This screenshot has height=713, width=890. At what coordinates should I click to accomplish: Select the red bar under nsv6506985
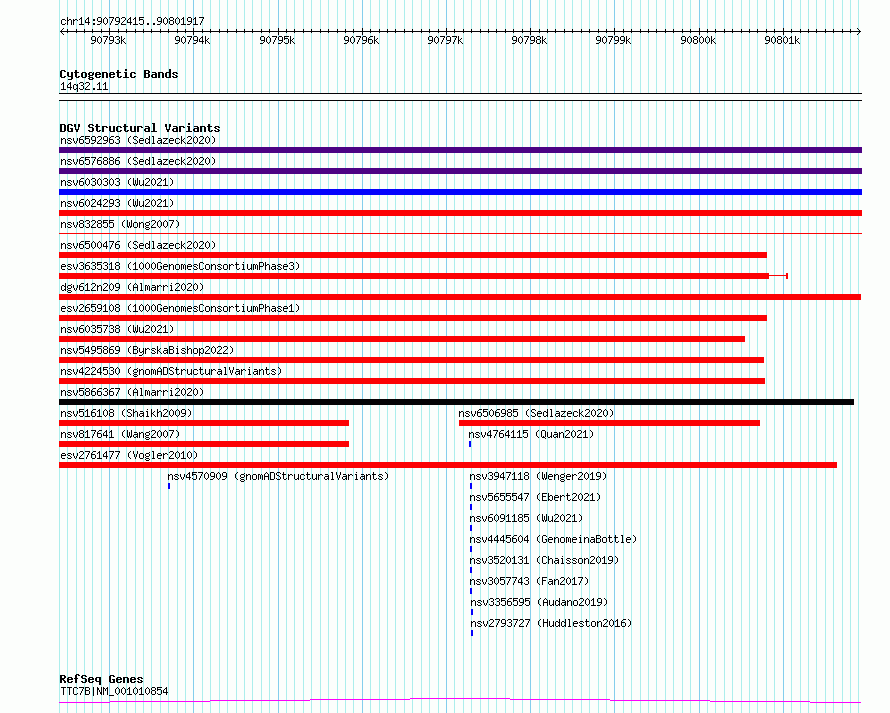click(x=609, y=423)
